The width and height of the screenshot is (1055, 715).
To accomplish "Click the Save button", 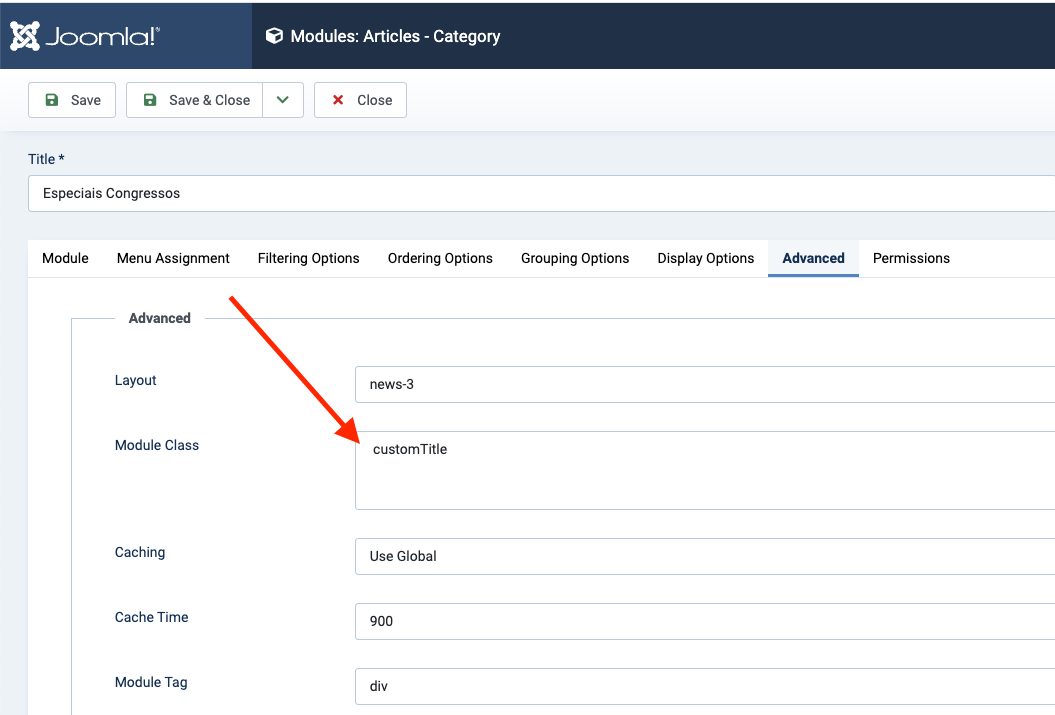I will click(x=72, y=100).
